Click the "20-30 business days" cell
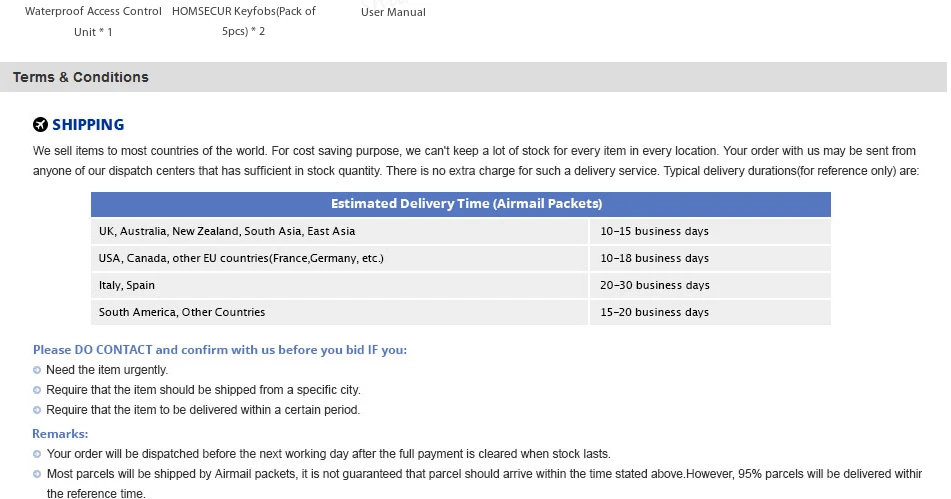 tap(654, 285)
